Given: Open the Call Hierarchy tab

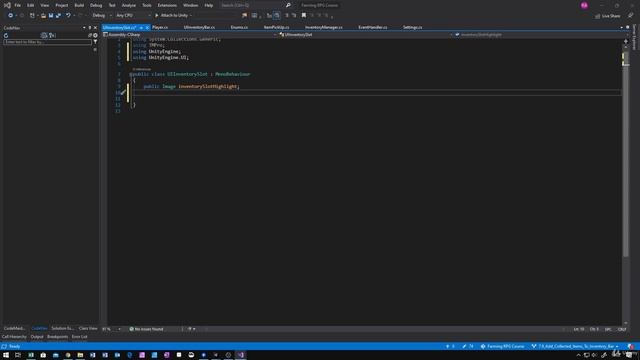Looking at the screenshot, I should tap(14, 337).
